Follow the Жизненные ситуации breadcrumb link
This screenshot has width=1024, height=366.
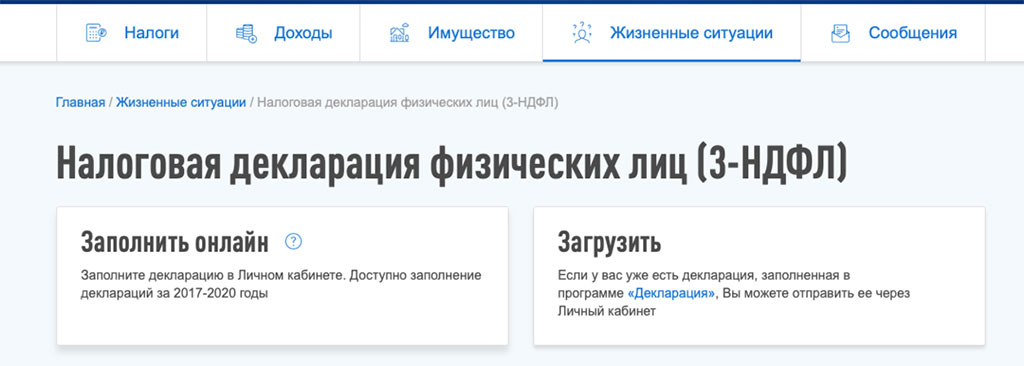pyautogui.click(x=181, y=103)
